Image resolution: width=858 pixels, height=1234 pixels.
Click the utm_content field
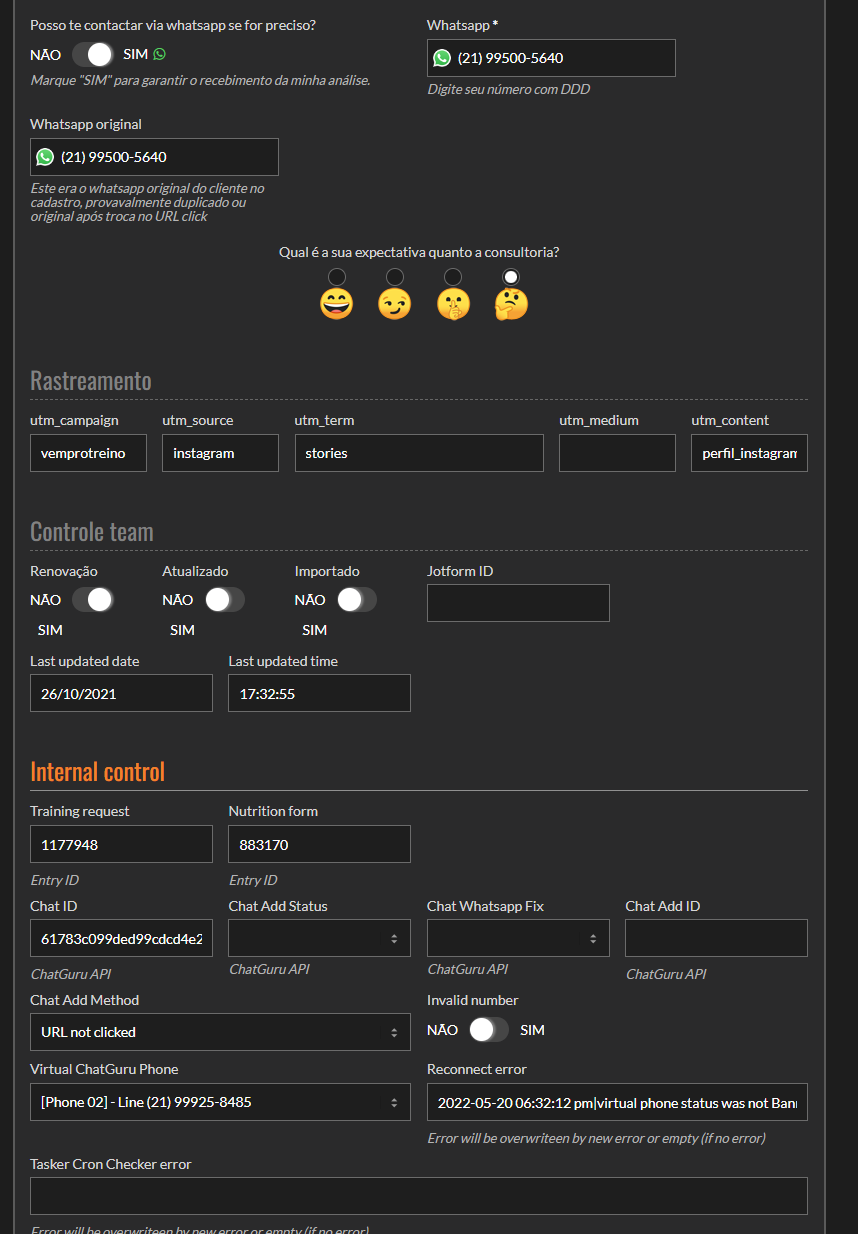(x=749, y=453)
